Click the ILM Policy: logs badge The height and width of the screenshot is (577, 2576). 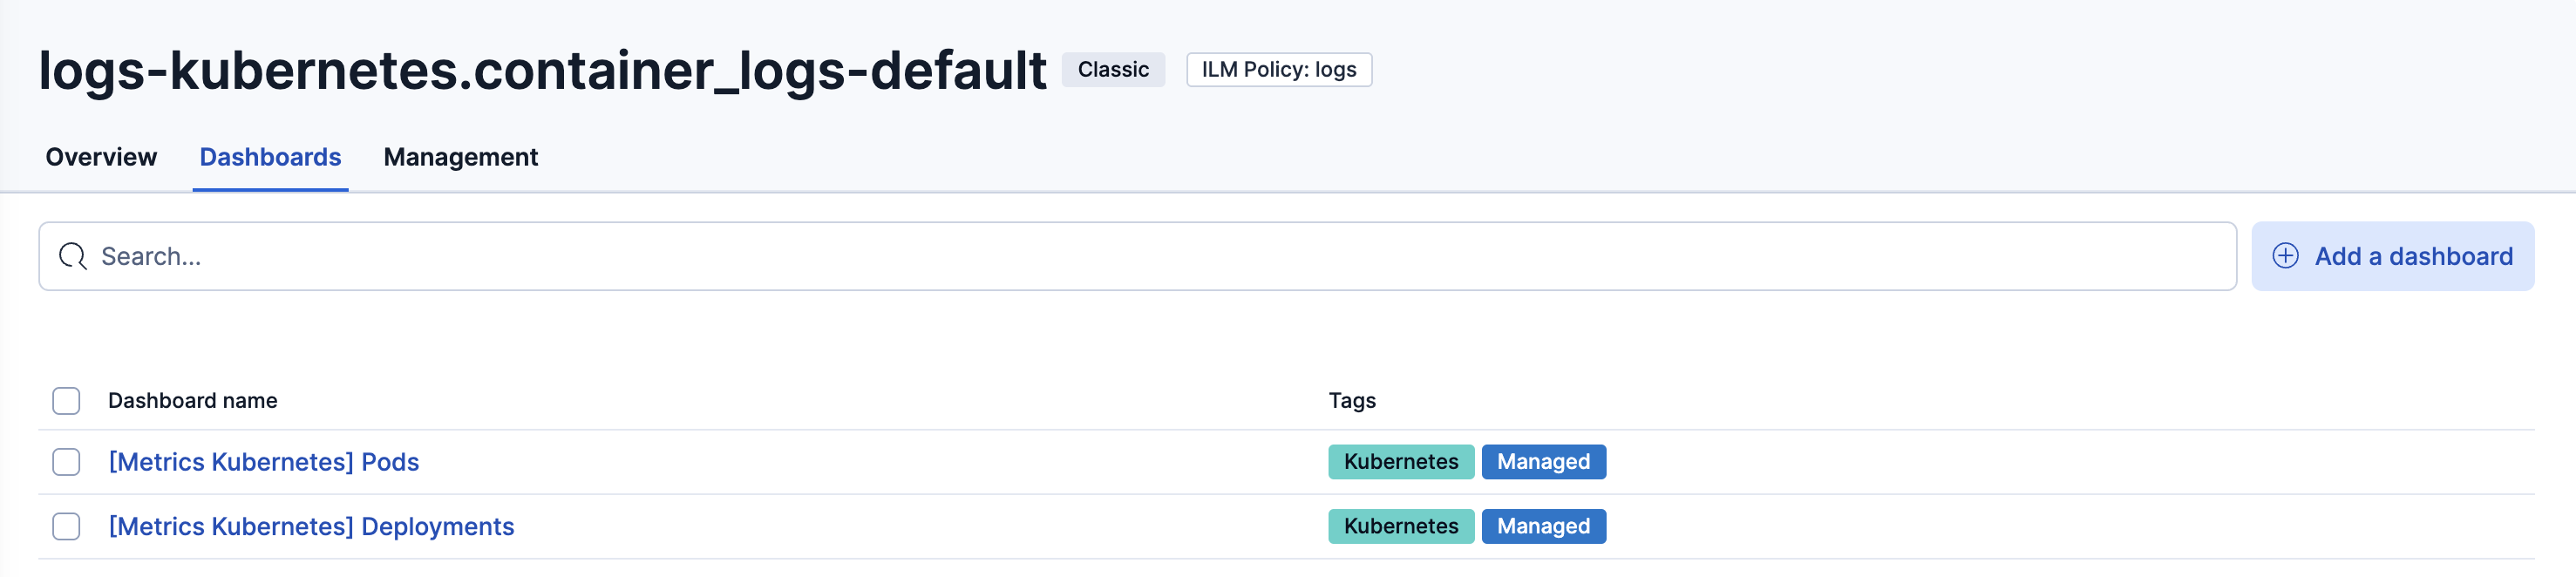1278,70
